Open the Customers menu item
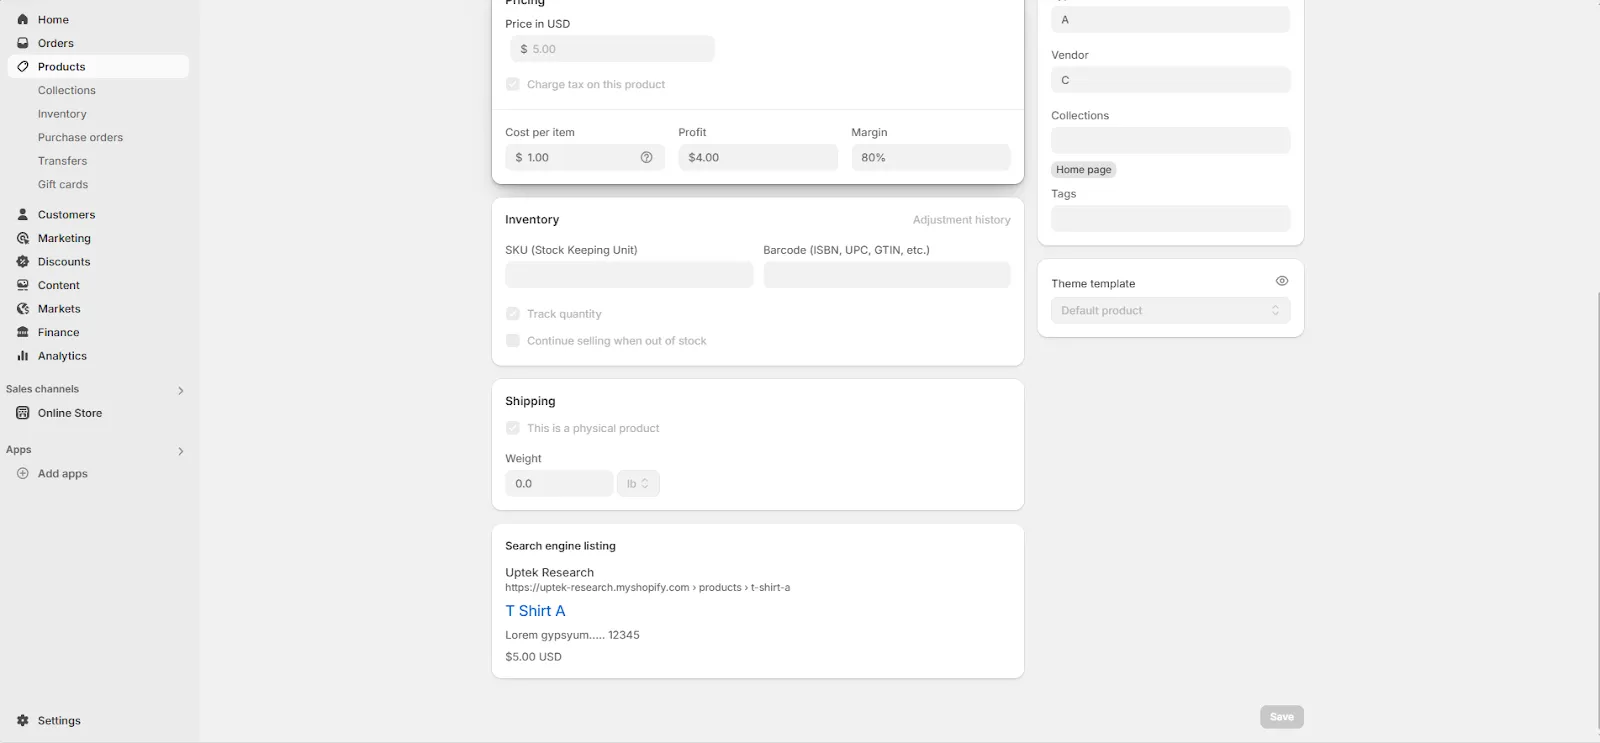The height and width of the screenshot is (743, 1600). pos(98,214)
